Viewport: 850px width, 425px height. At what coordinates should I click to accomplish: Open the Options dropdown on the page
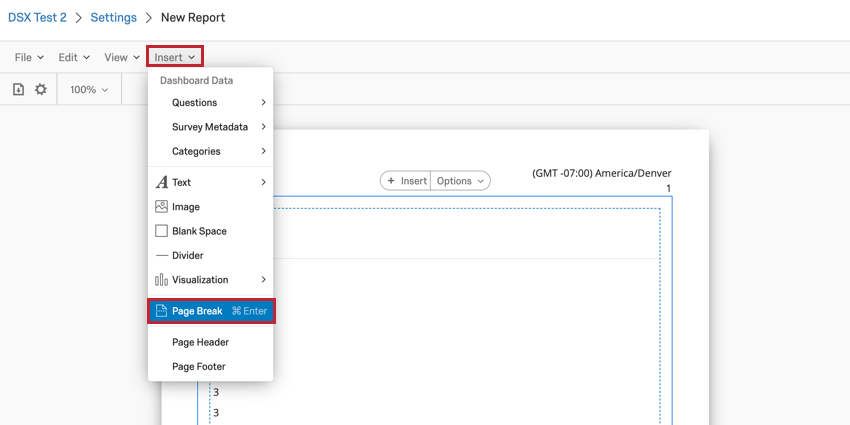coord(461,181)
